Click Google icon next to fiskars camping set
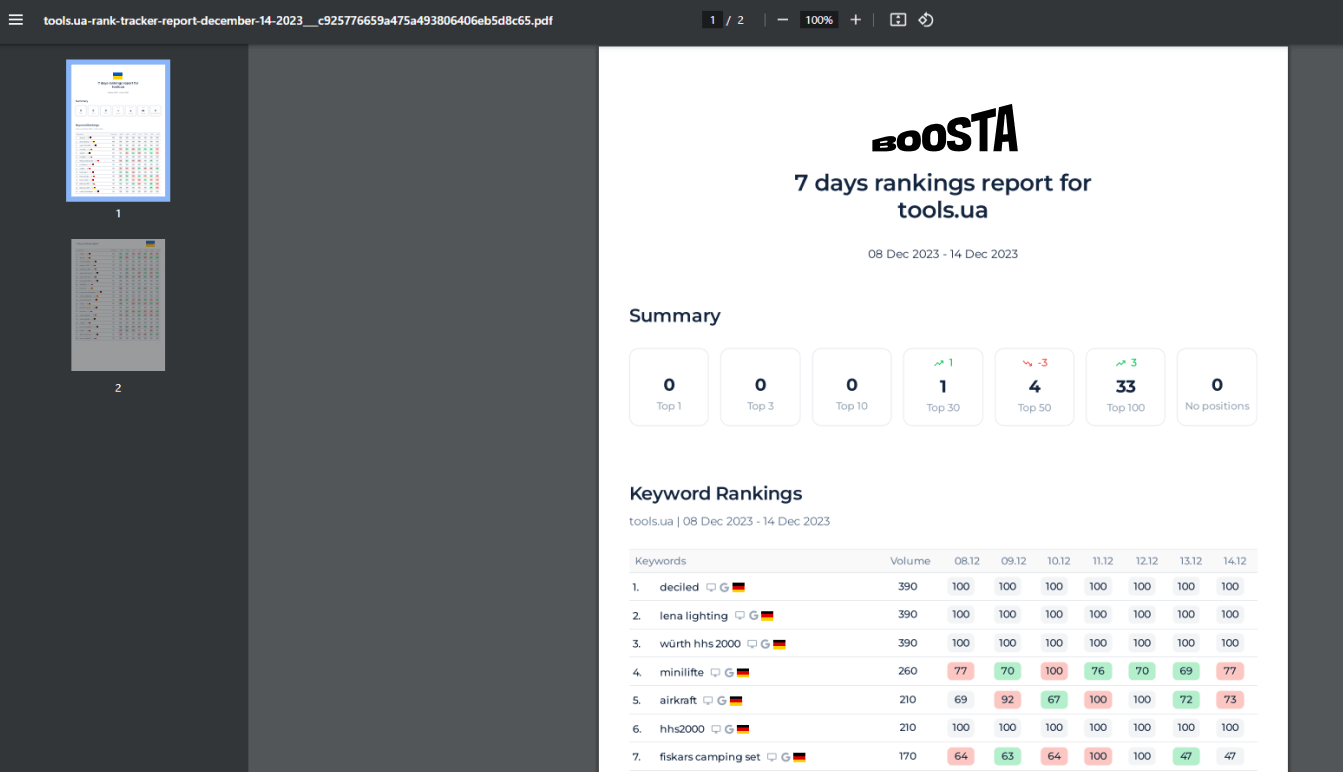This screenshot has width=1343, height=772. [x=785, y=758]
